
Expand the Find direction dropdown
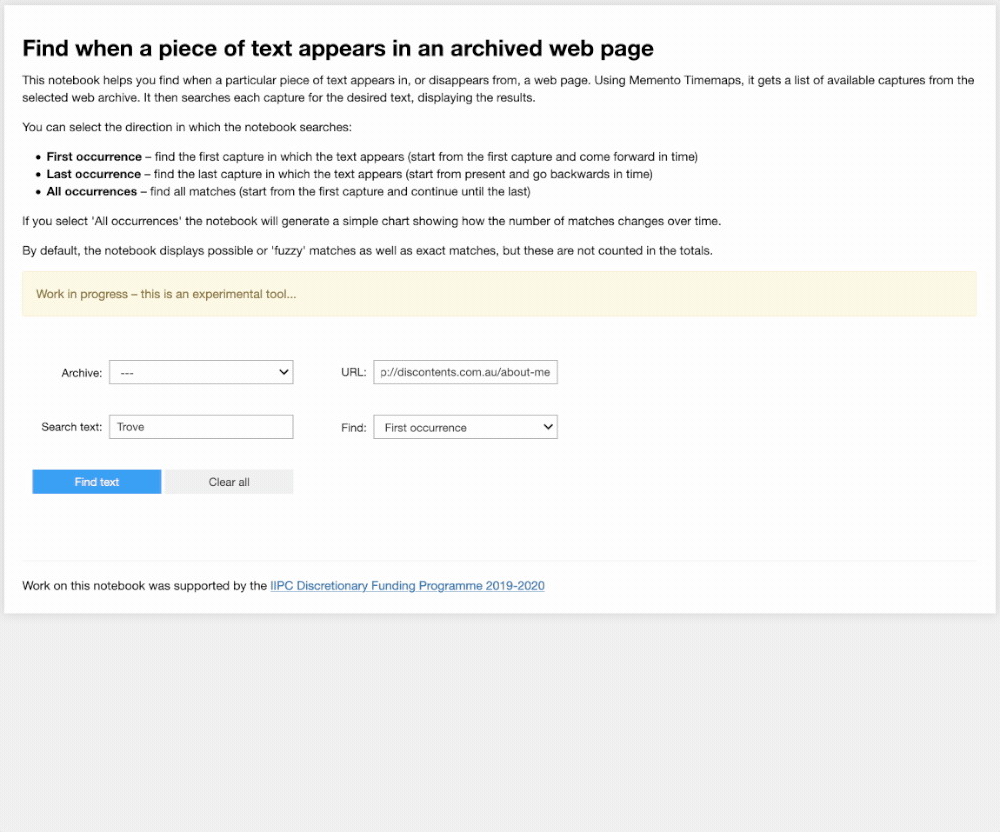(x=465, y=427)
